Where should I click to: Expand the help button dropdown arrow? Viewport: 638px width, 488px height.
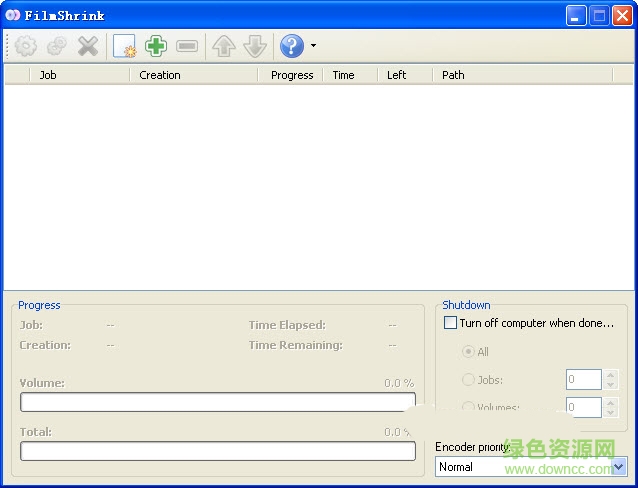tap(313, 46)
